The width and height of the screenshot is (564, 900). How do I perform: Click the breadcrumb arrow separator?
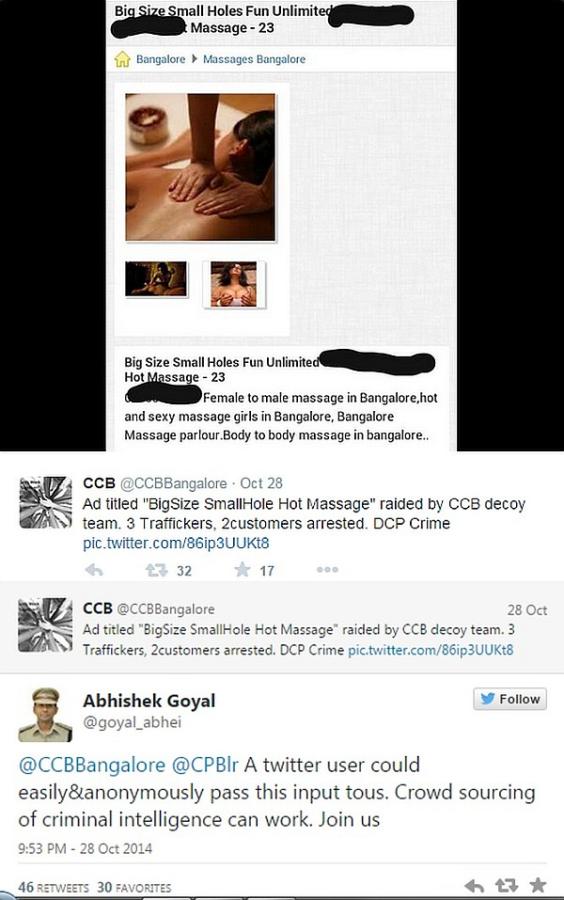[x=194, y=59]
